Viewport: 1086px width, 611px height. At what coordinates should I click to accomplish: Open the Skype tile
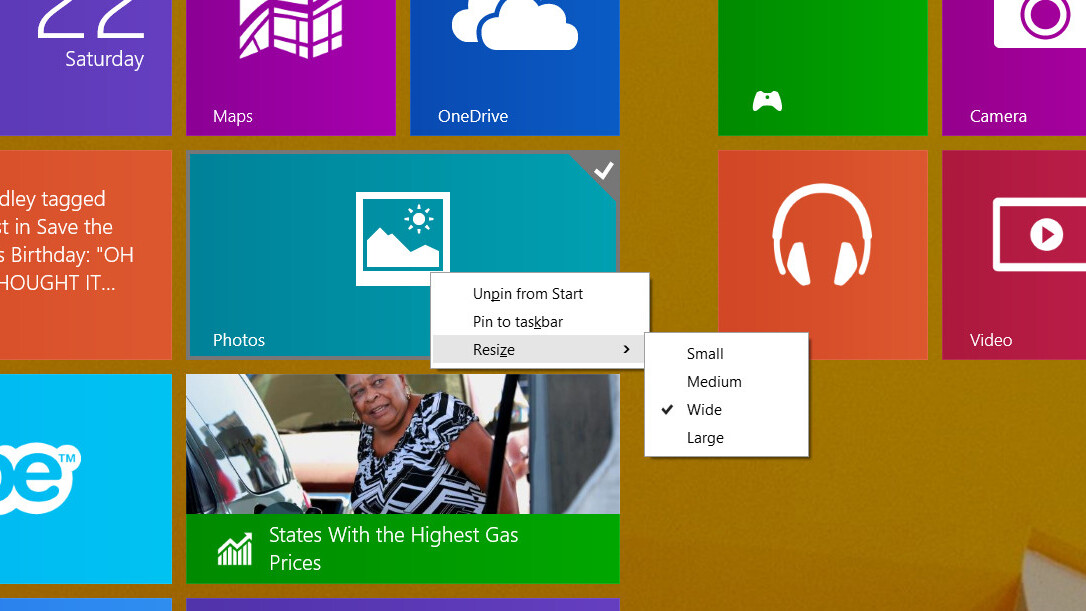[x=40, y=477]
